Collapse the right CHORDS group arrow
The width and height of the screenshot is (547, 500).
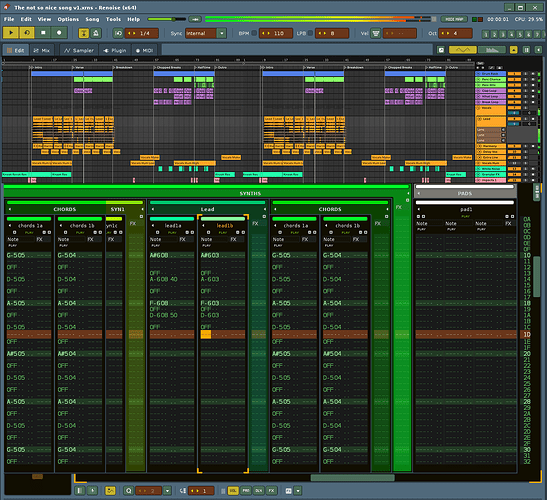275,209
